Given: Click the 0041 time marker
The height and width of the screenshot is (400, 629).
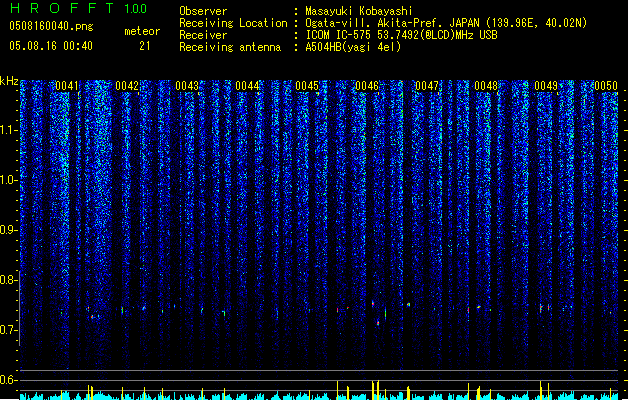Looking at the screenshot, I should [x=67, y=86].
